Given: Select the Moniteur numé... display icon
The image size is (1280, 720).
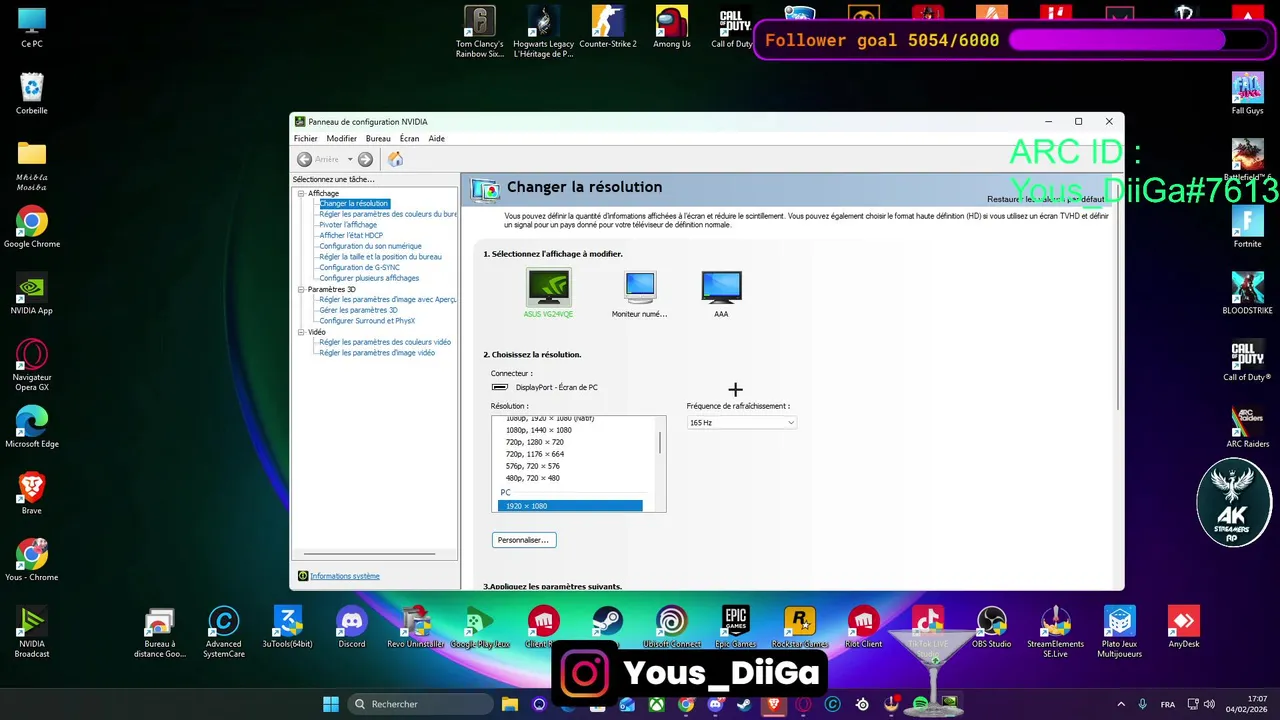Looking at the screenshot, I should pos(640,287).
